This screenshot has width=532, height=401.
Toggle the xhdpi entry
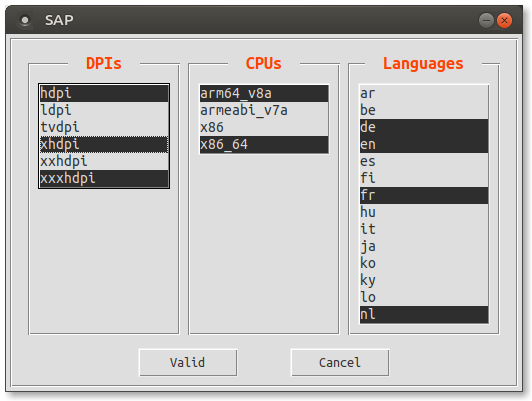pyautogui.click(x=104, y=145)
